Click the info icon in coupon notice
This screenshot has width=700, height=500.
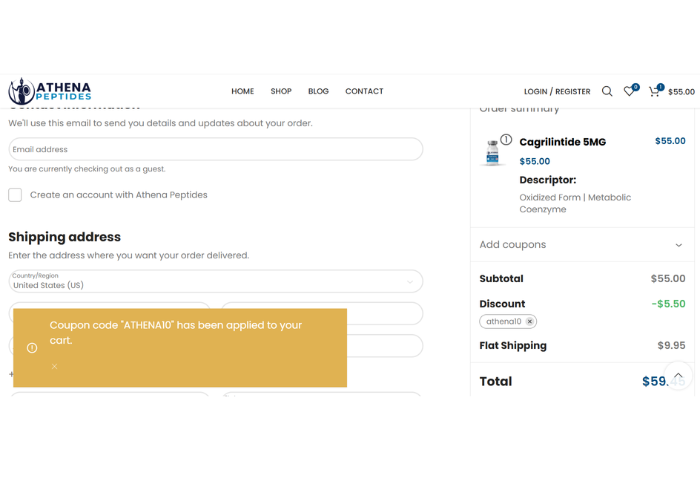click(32, 348)
